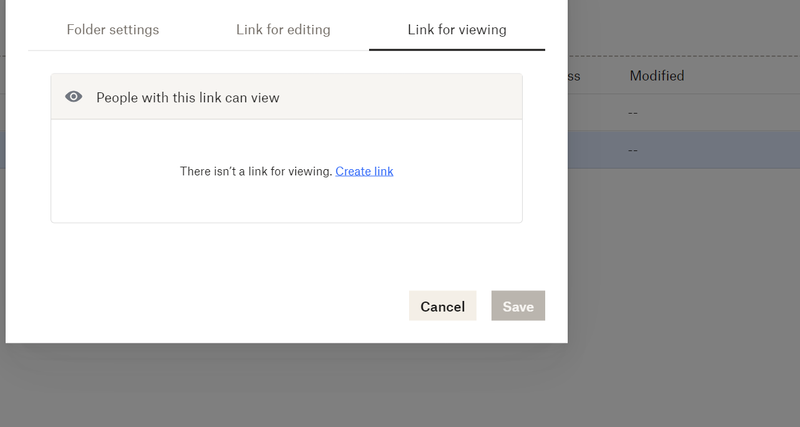Viewport: 800px width, 427px height.
Task: Click the highlighted row's Modified "--" value
Action: (633, 150)
